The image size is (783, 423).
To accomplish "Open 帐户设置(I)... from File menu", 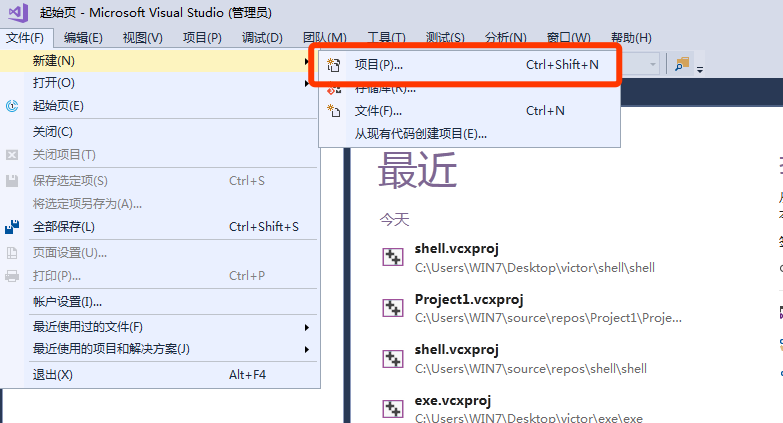I will tap(68, 302).
